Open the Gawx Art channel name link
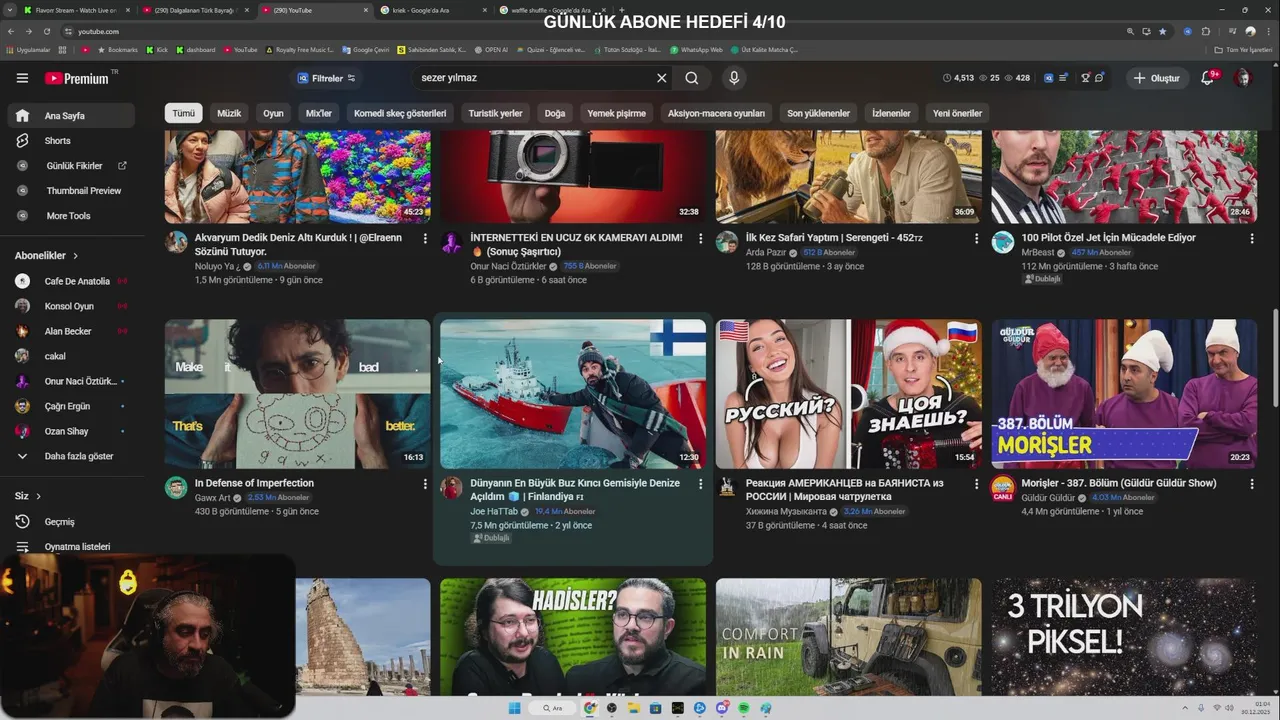 point(212,498)
